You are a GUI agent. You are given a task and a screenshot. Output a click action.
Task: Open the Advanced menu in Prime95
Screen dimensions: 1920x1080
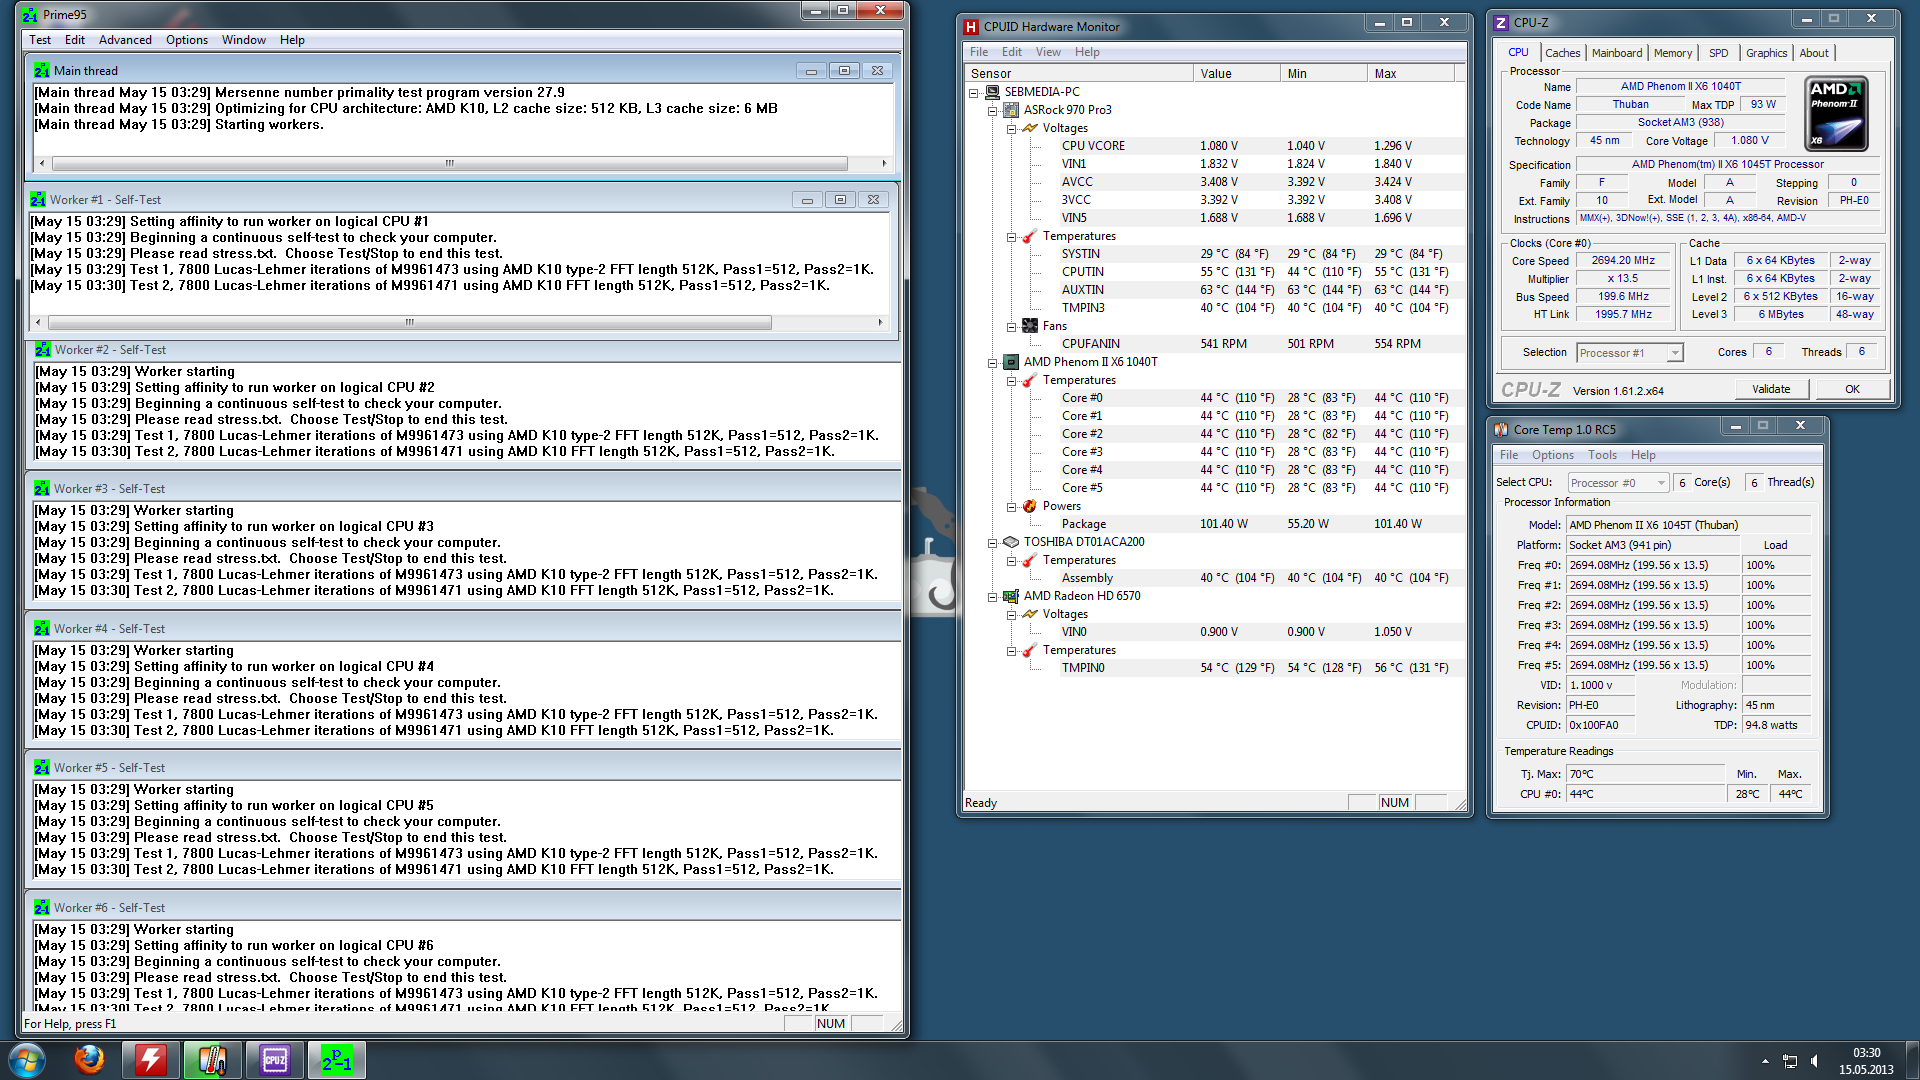coord(125,40)
